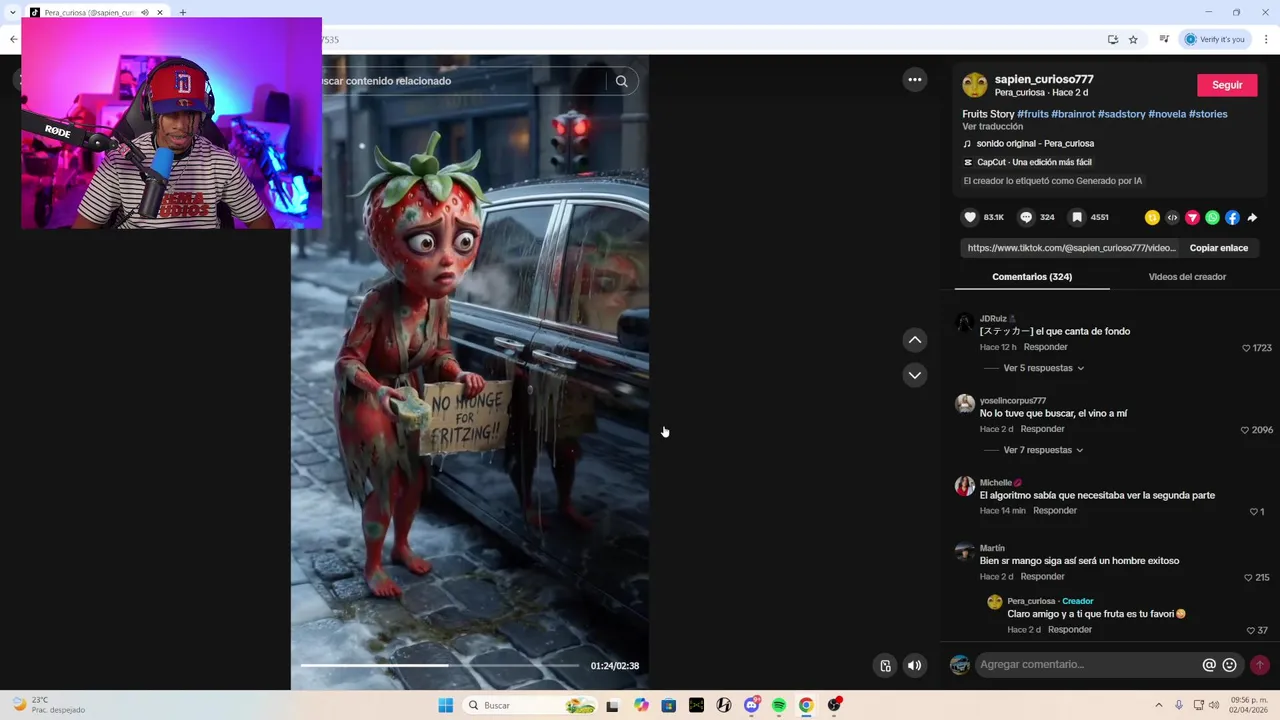Open the #stories hashtag

[1208, 114]
